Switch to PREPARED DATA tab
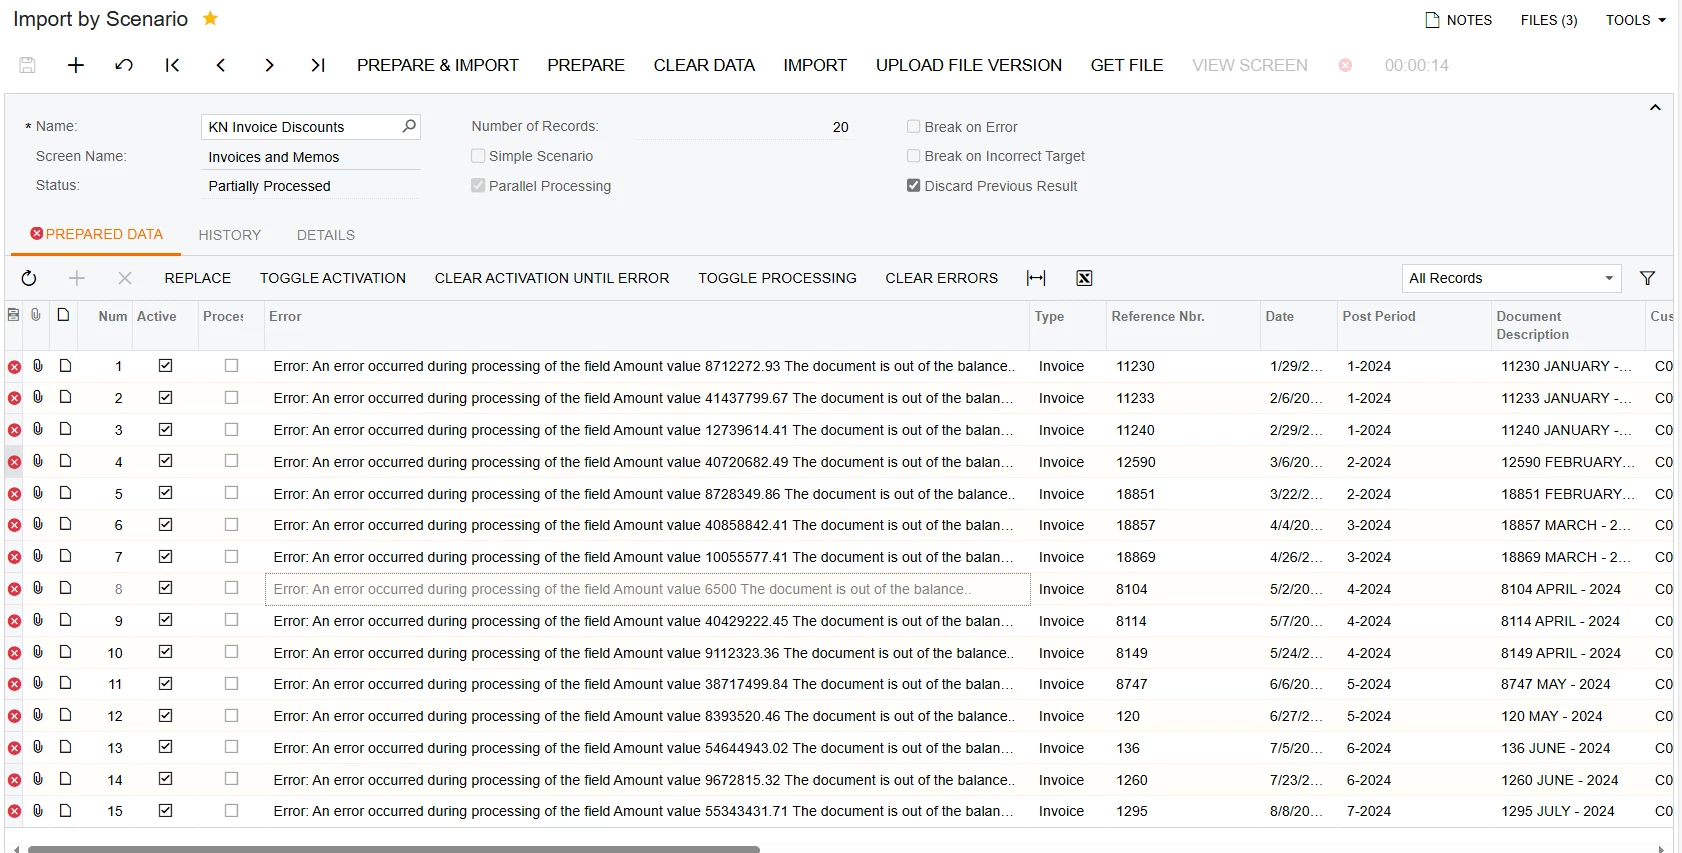The image size is (1682, 853). pos(96,234)
